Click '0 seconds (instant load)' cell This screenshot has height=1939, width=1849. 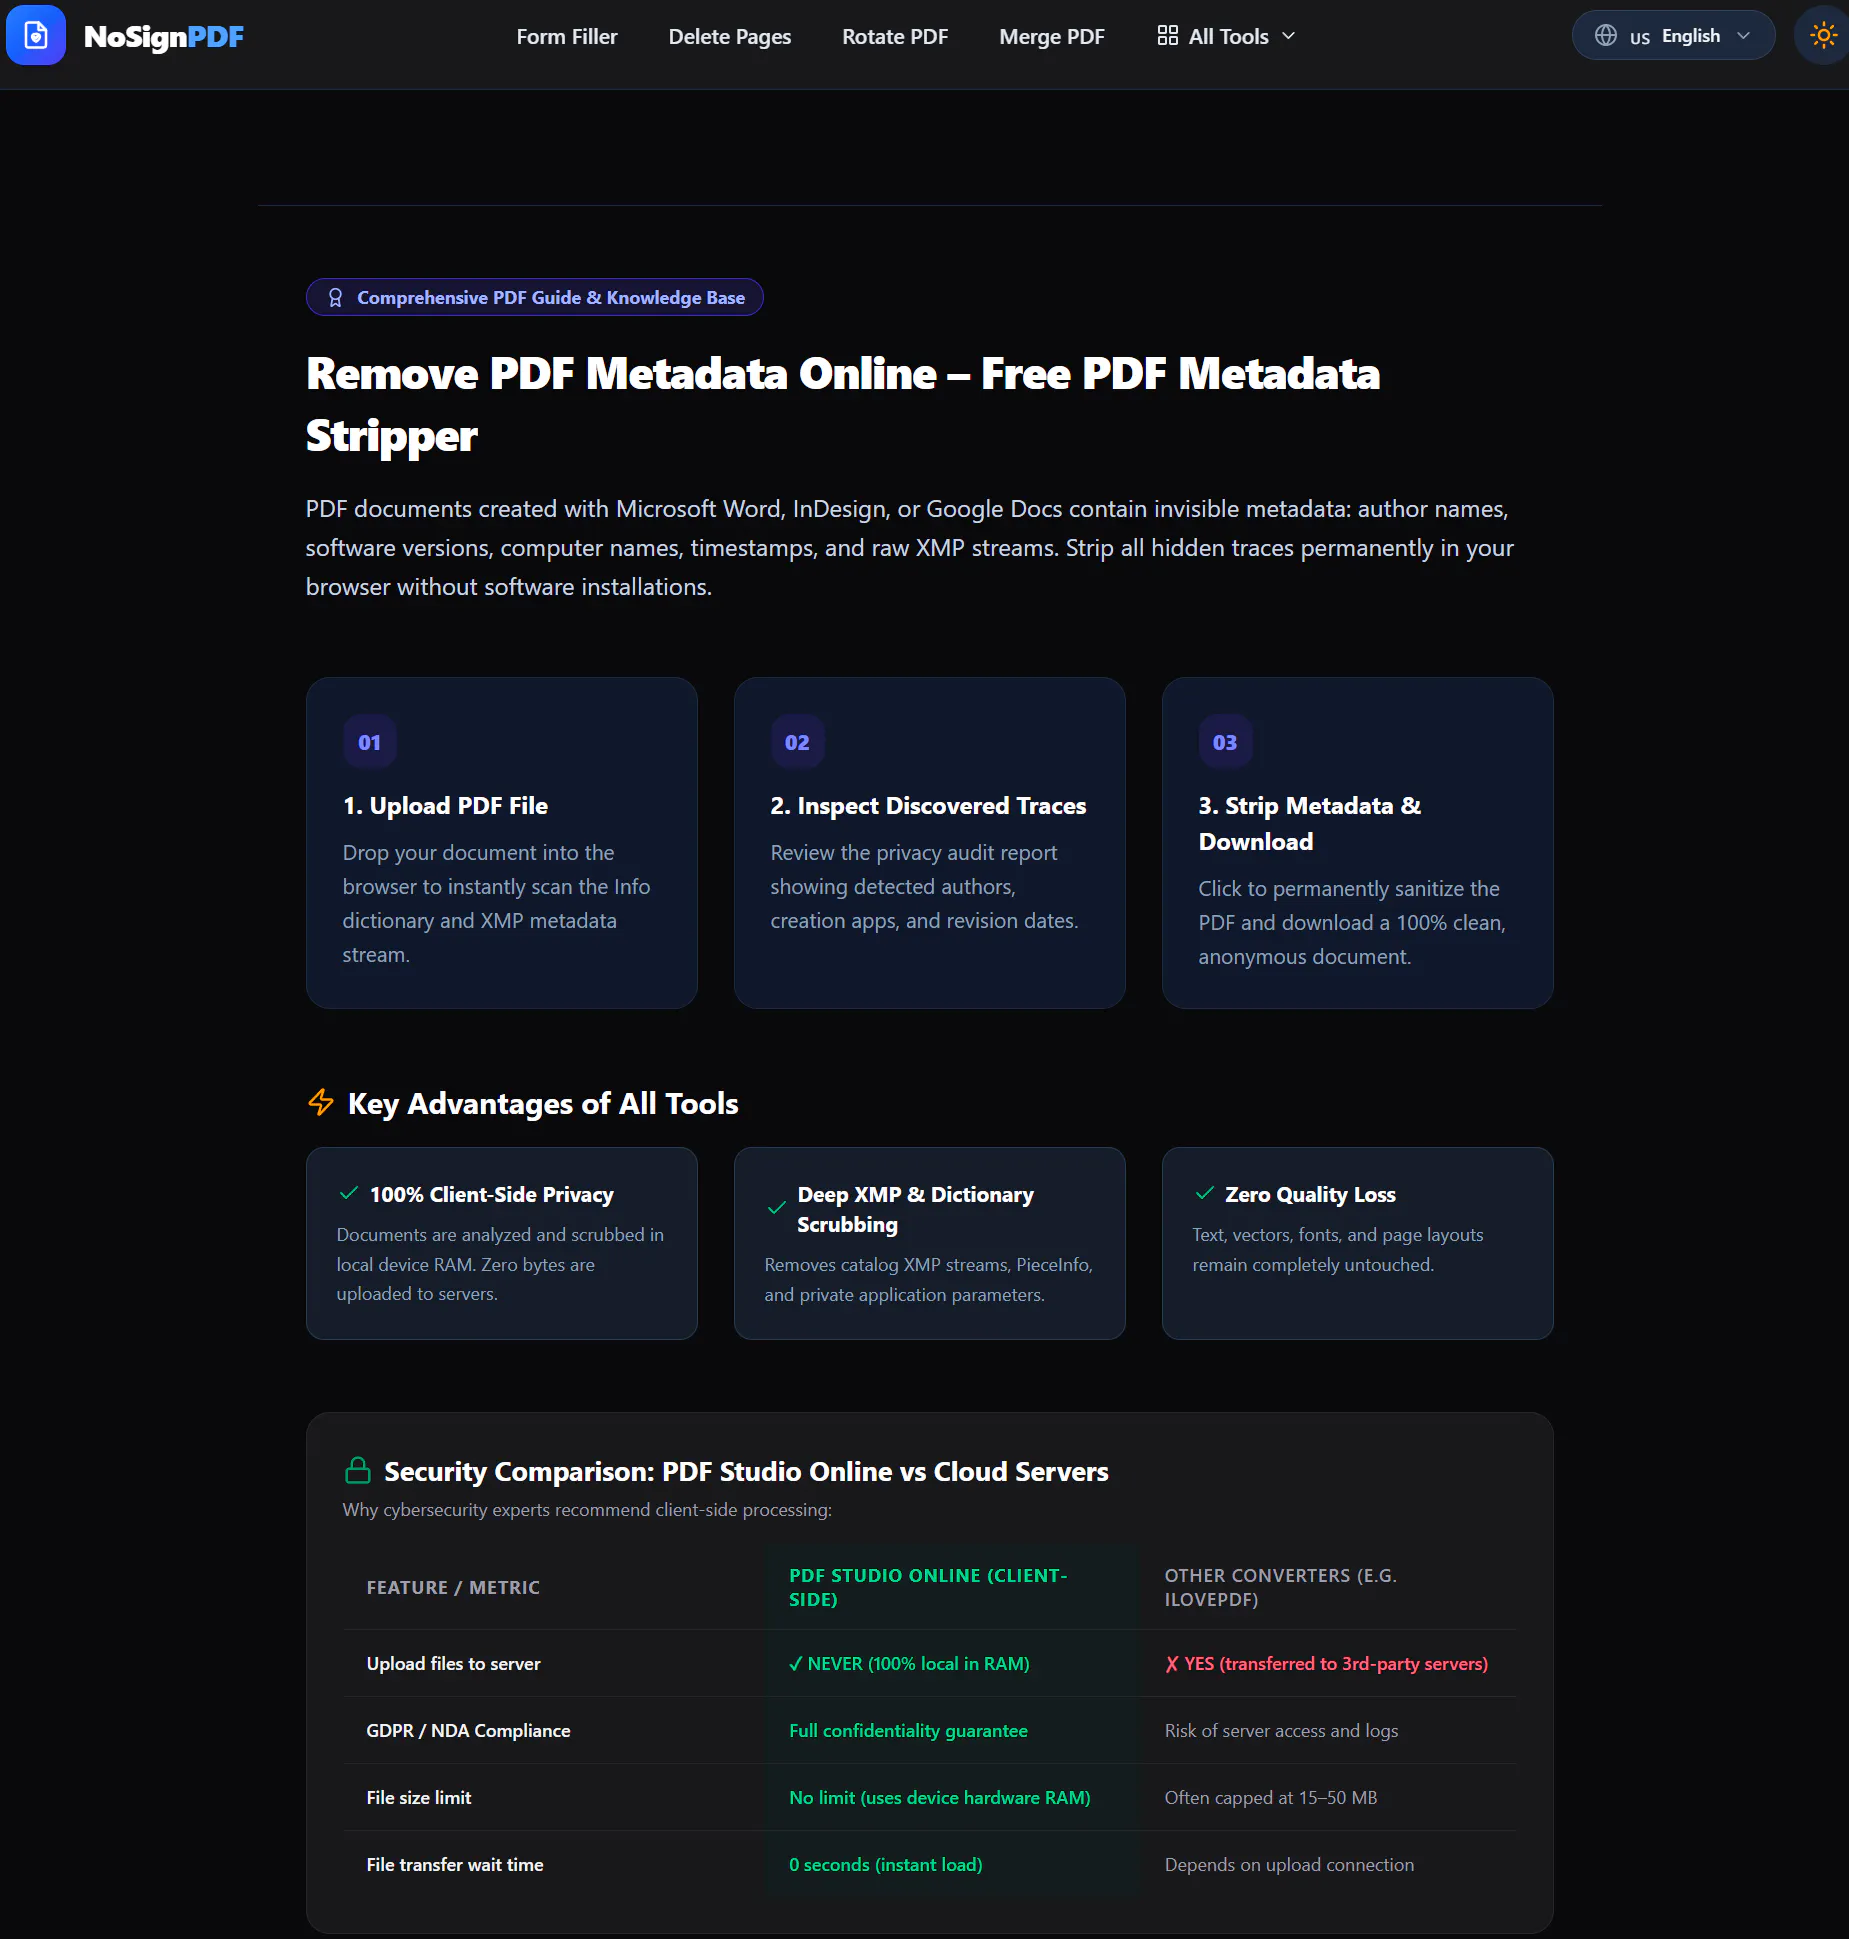[x=885, y=1865]
